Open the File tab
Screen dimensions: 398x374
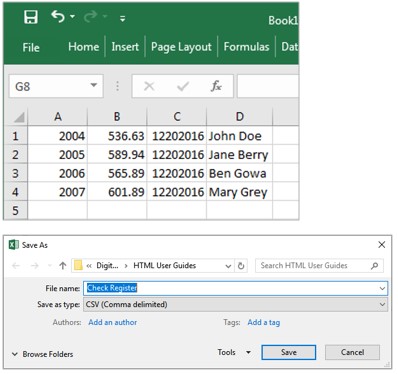click(31, 47)
